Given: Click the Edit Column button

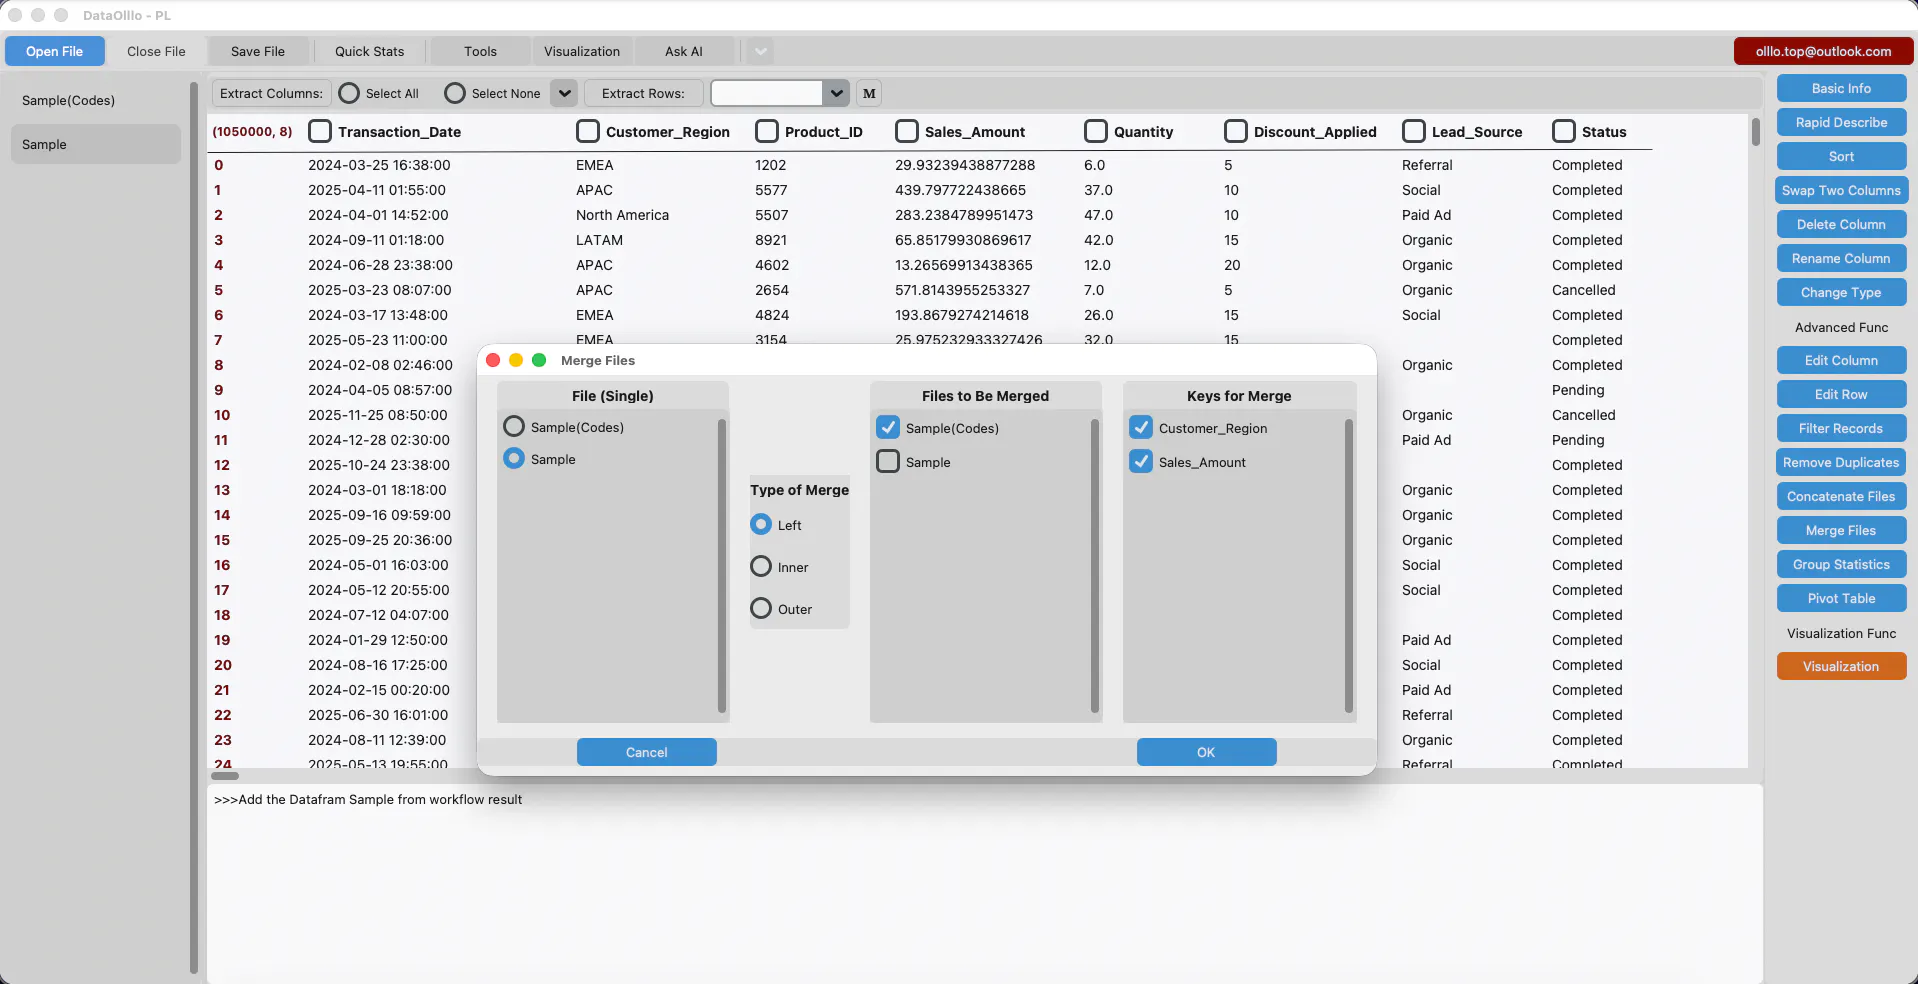Looking at the screenshot, I should 1841,360.
